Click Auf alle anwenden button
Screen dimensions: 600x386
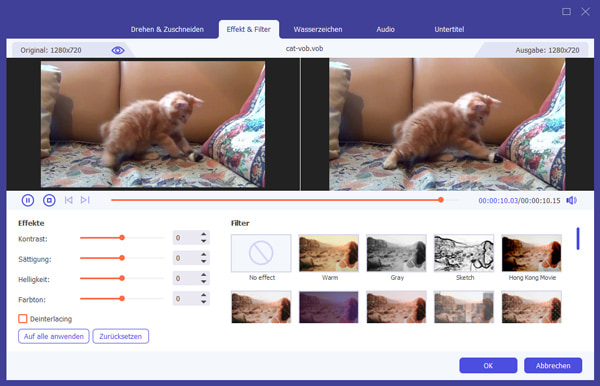[54, 336]
